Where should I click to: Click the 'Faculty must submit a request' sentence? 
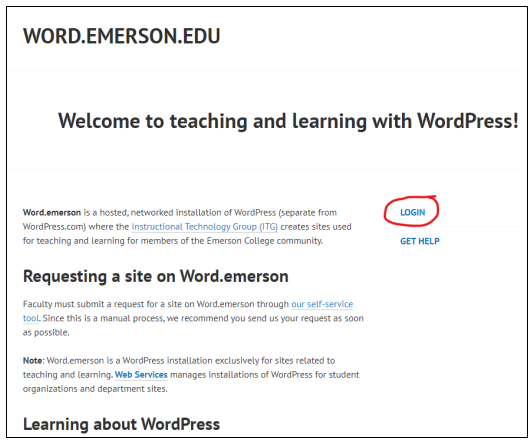pos(84,304)
